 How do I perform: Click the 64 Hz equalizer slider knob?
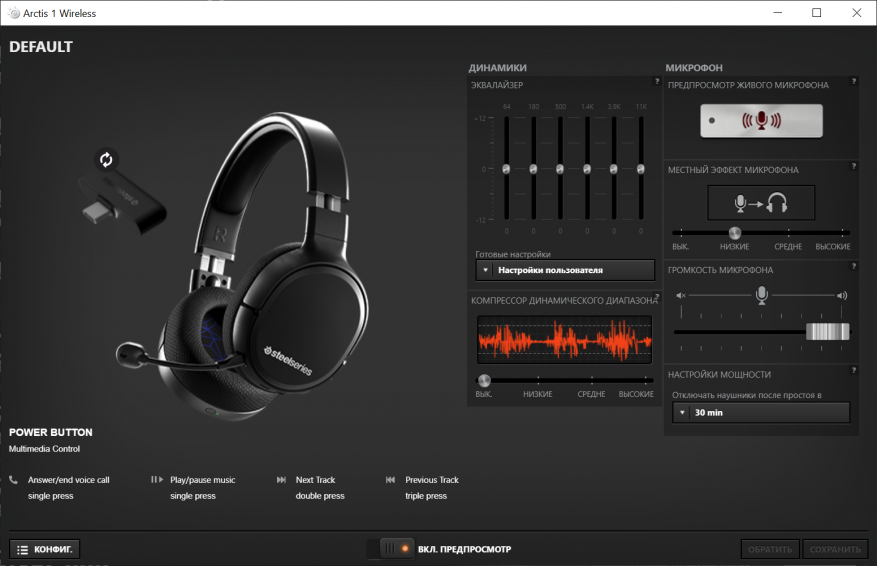[x=506, y=169]
